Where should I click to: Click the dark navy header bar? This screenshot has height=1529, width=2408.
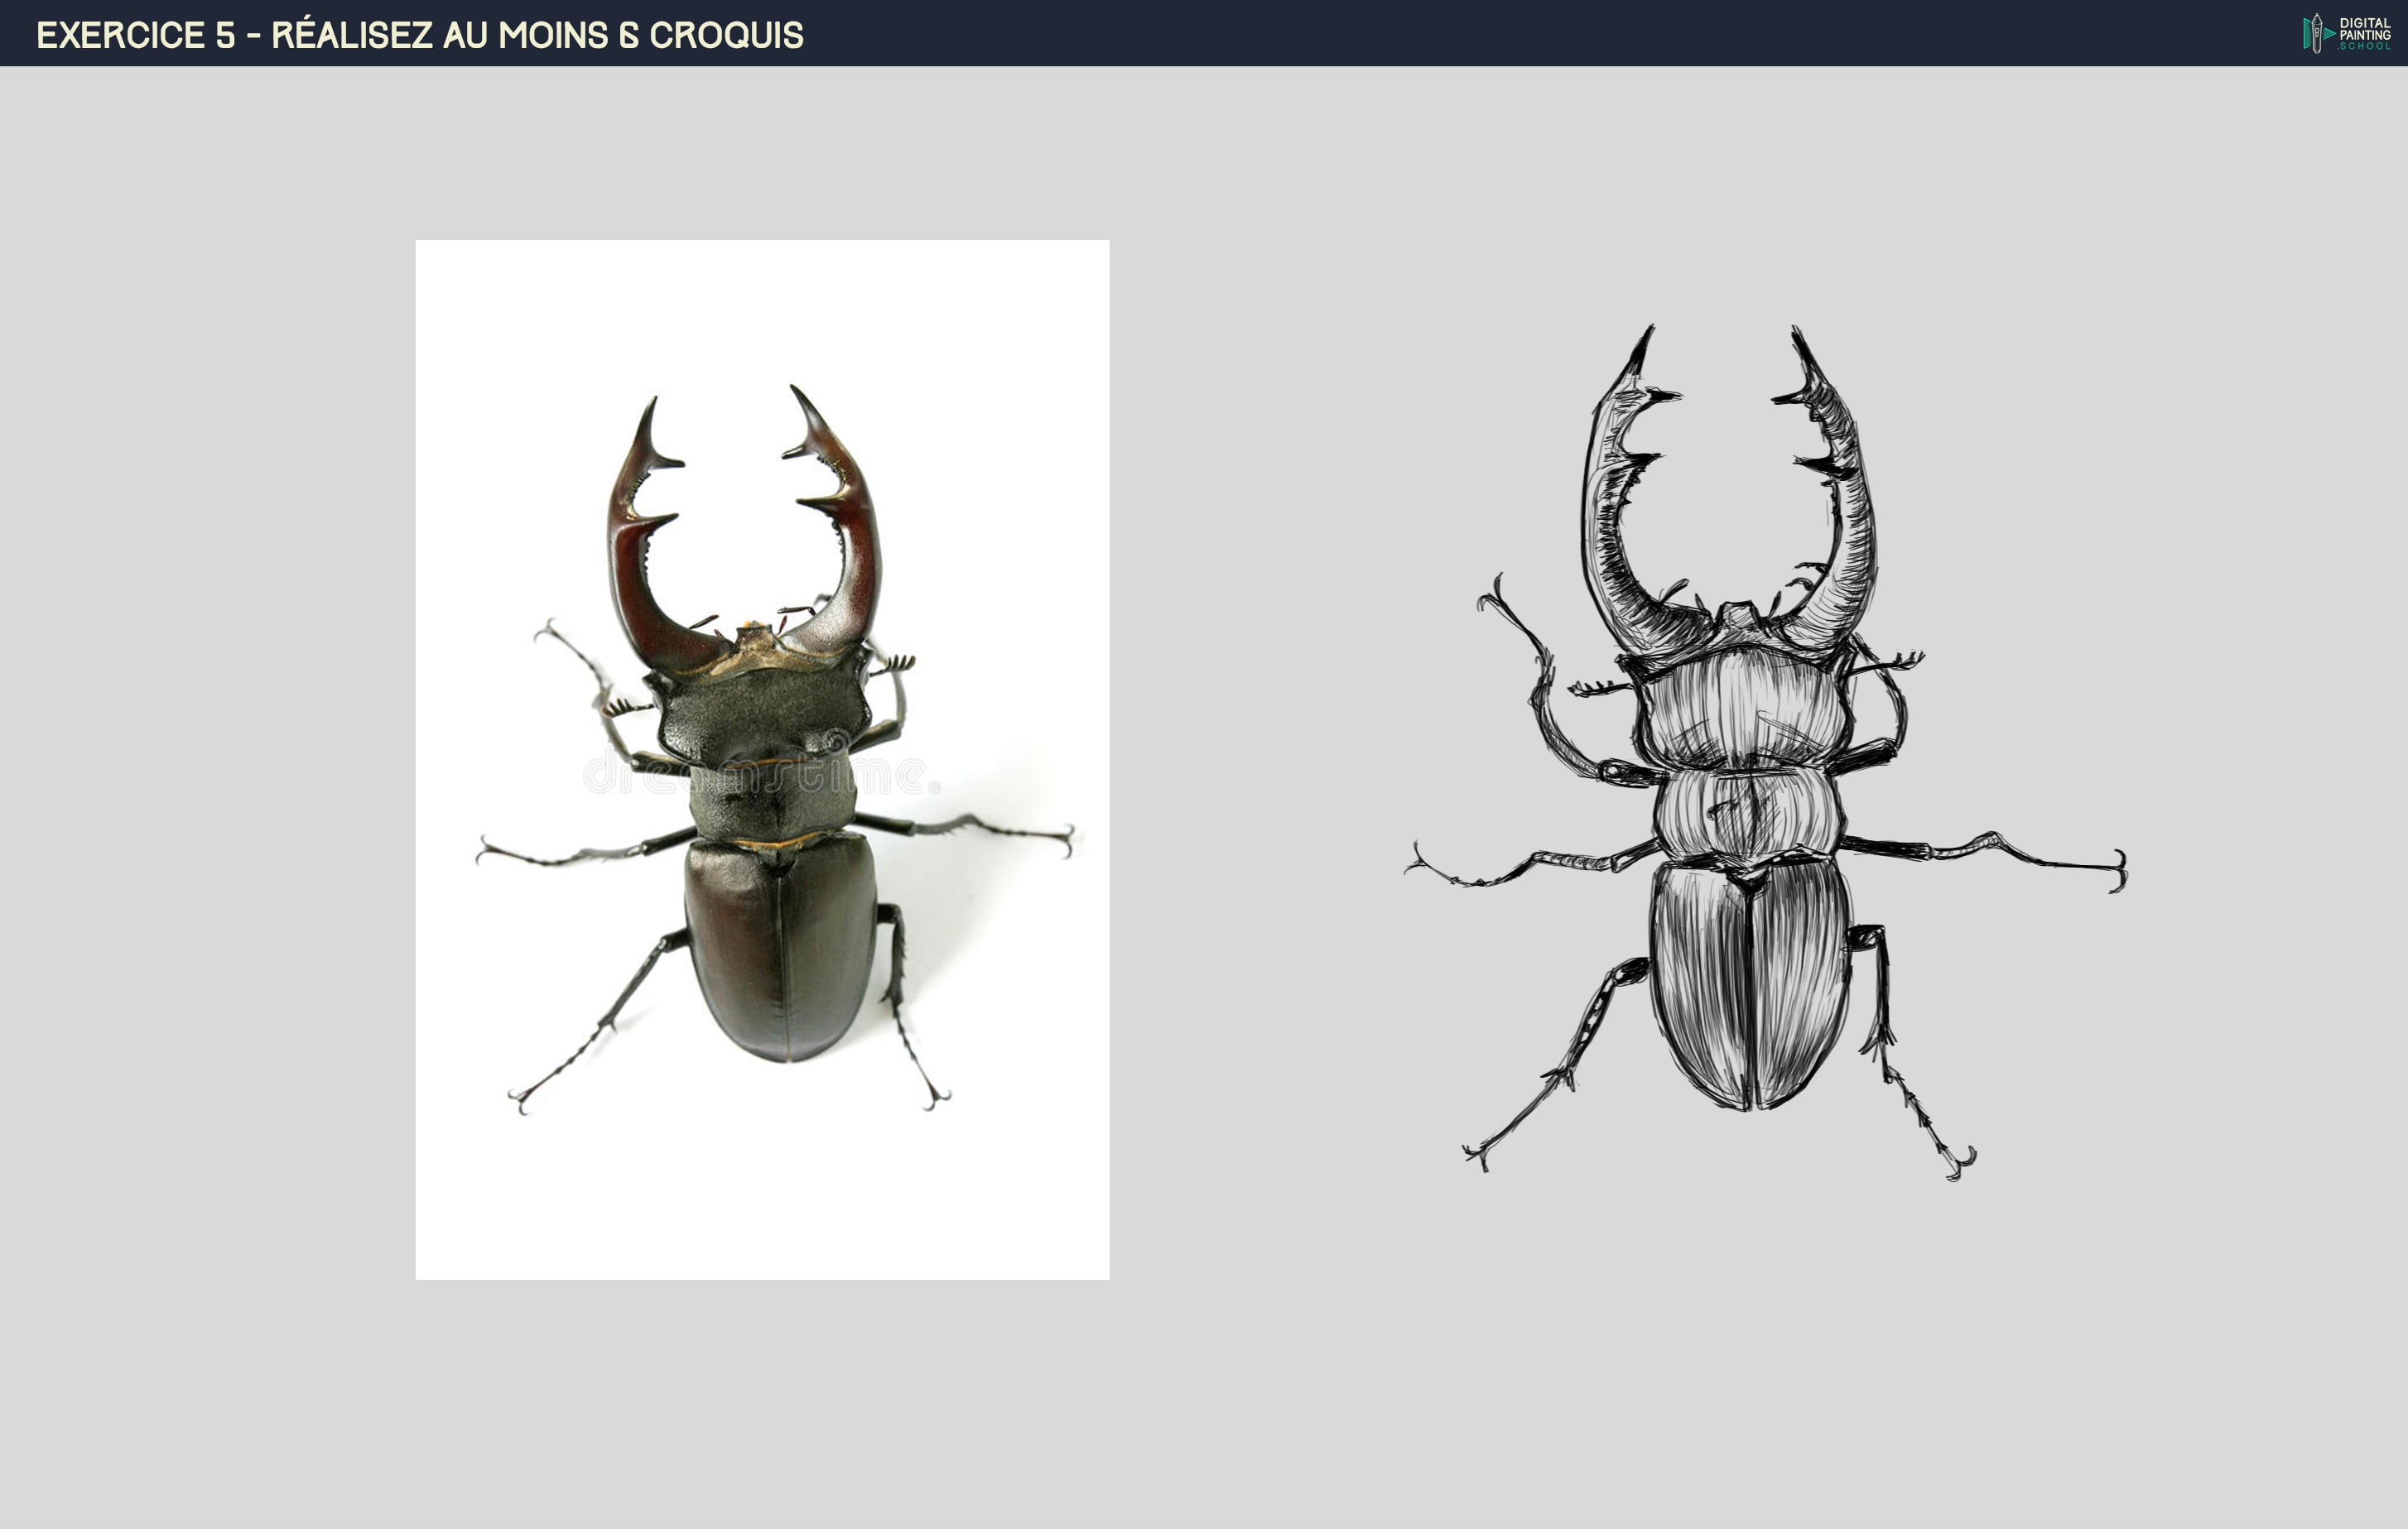1400,33
